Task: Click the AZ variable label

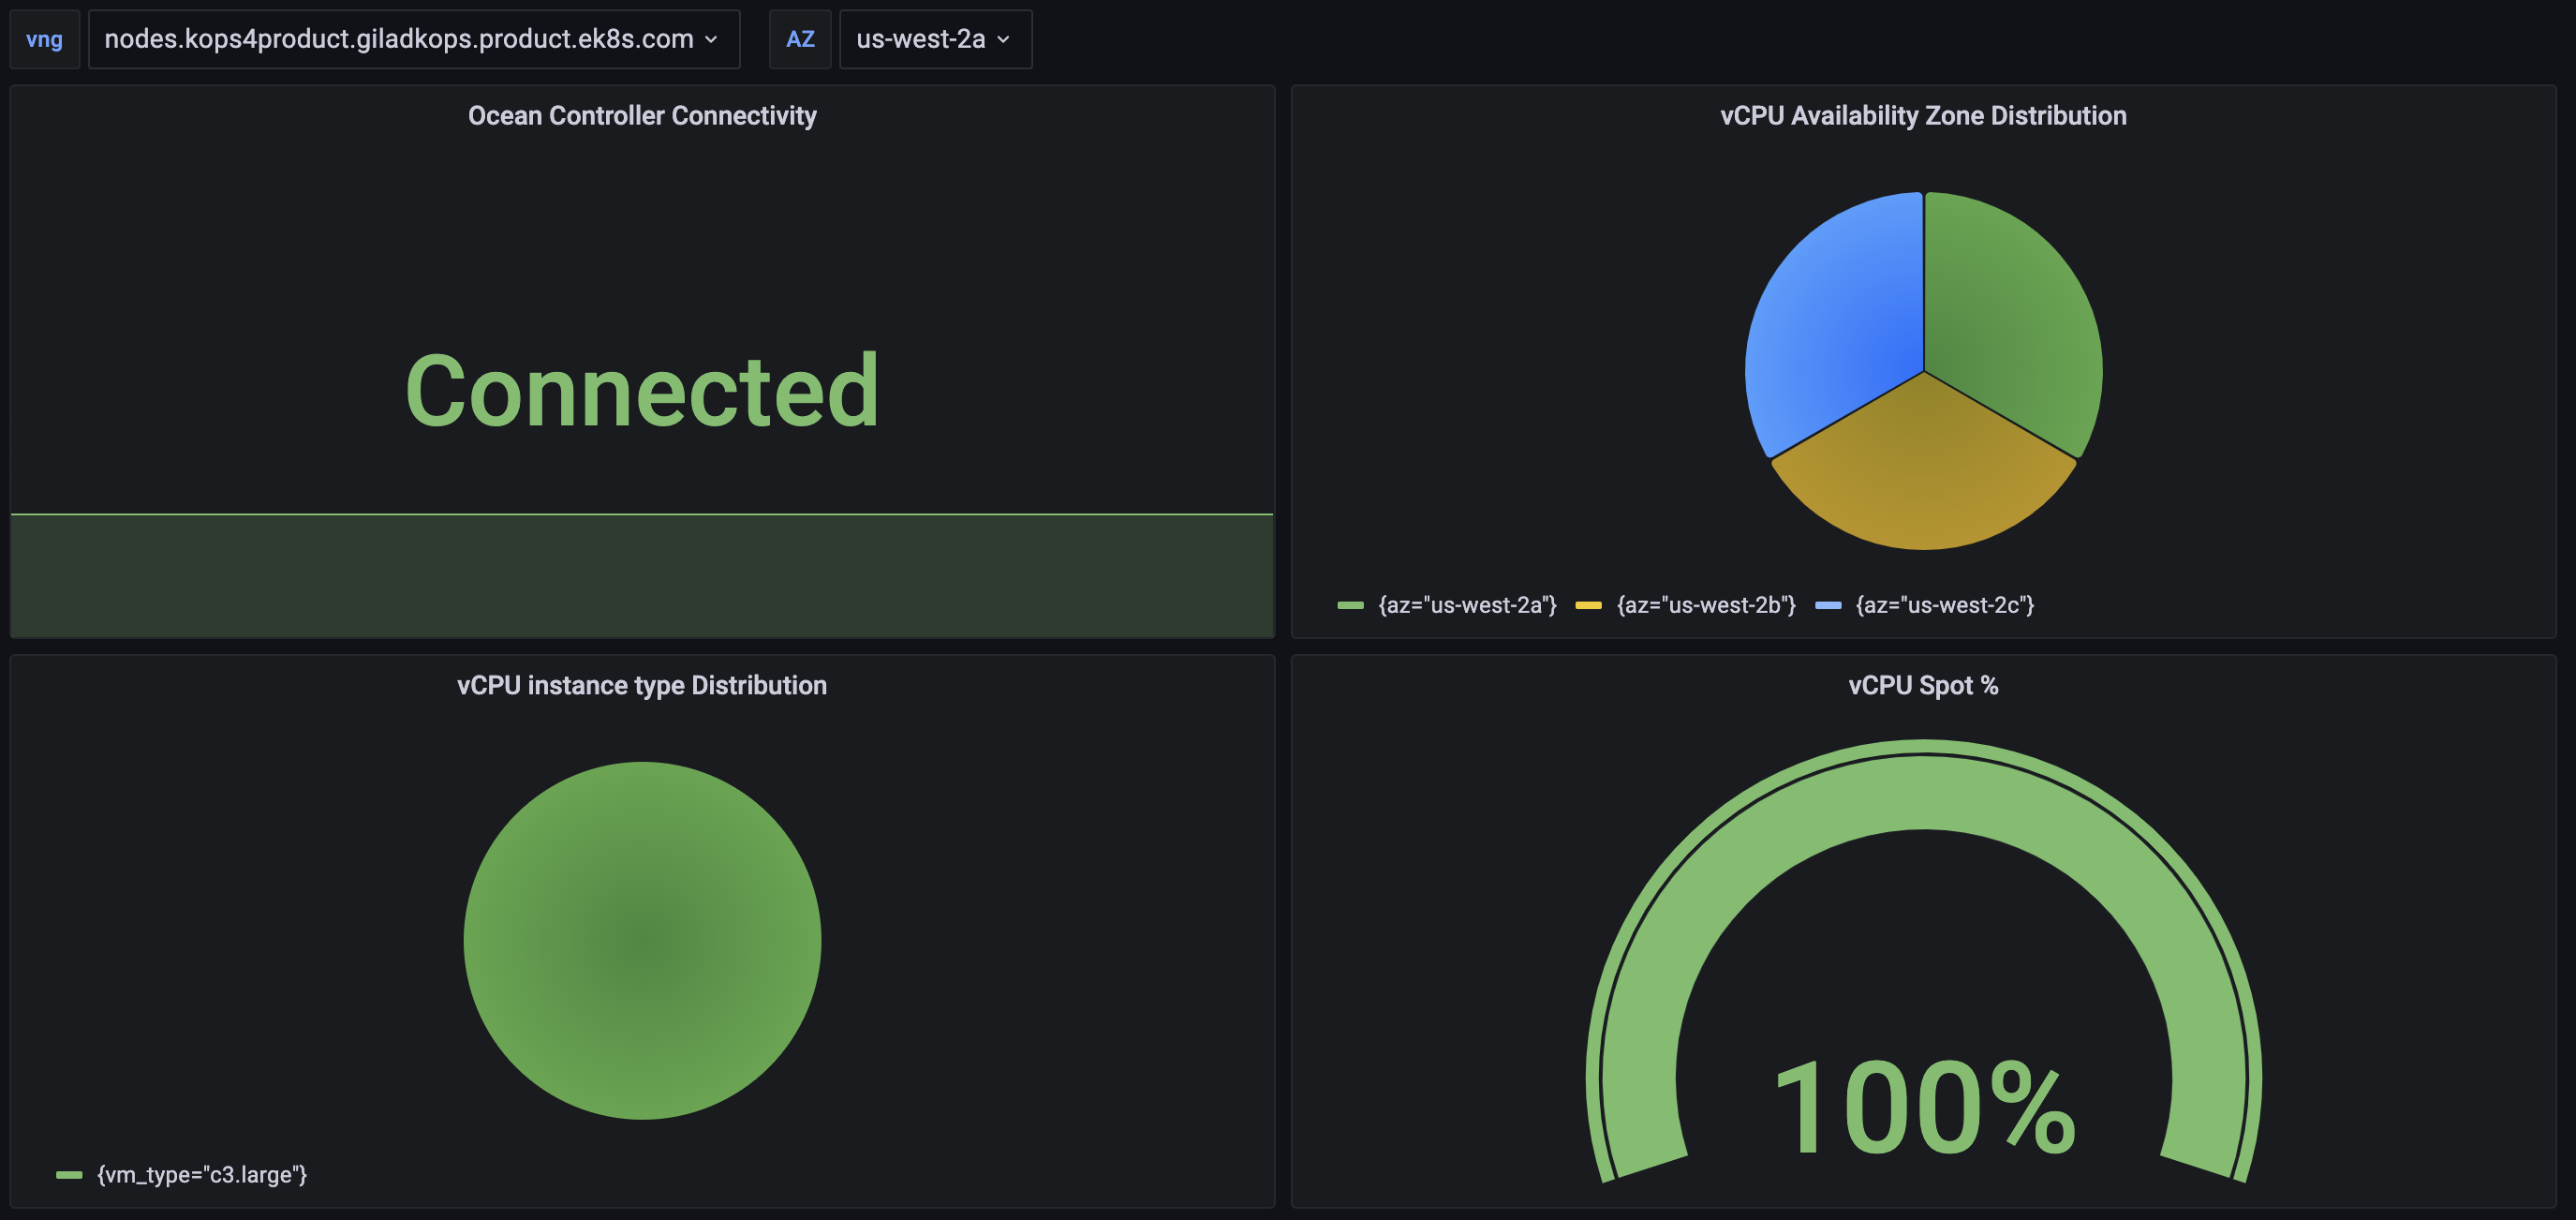Action: coord(799,39)
